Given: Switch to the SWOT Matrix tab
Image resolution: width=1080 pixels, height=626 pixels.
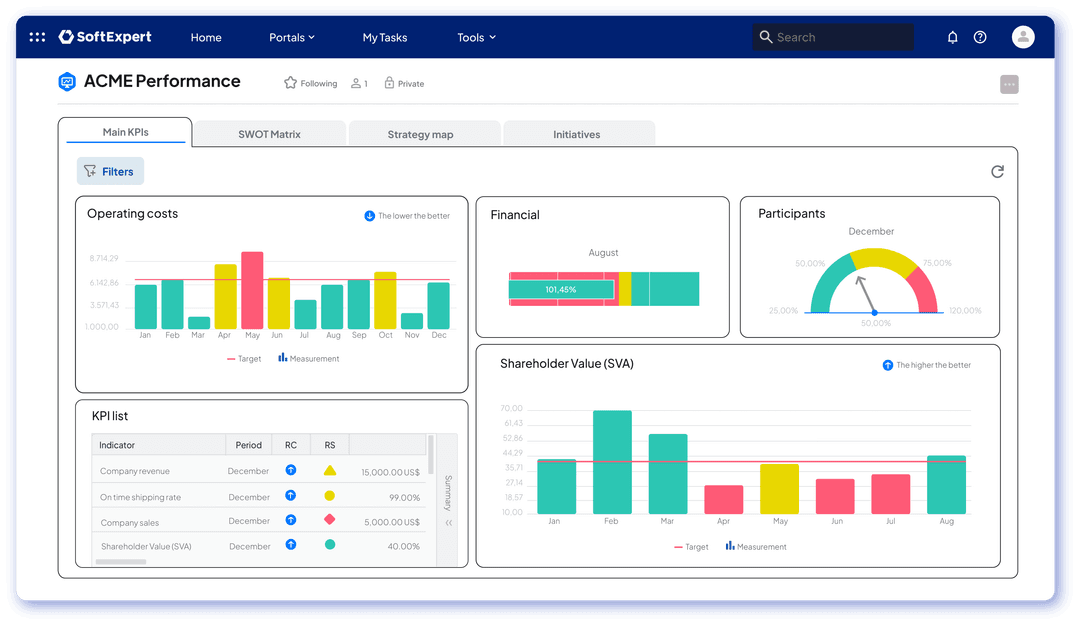Looking at the screenshot, I should click(x=269, y=134).
